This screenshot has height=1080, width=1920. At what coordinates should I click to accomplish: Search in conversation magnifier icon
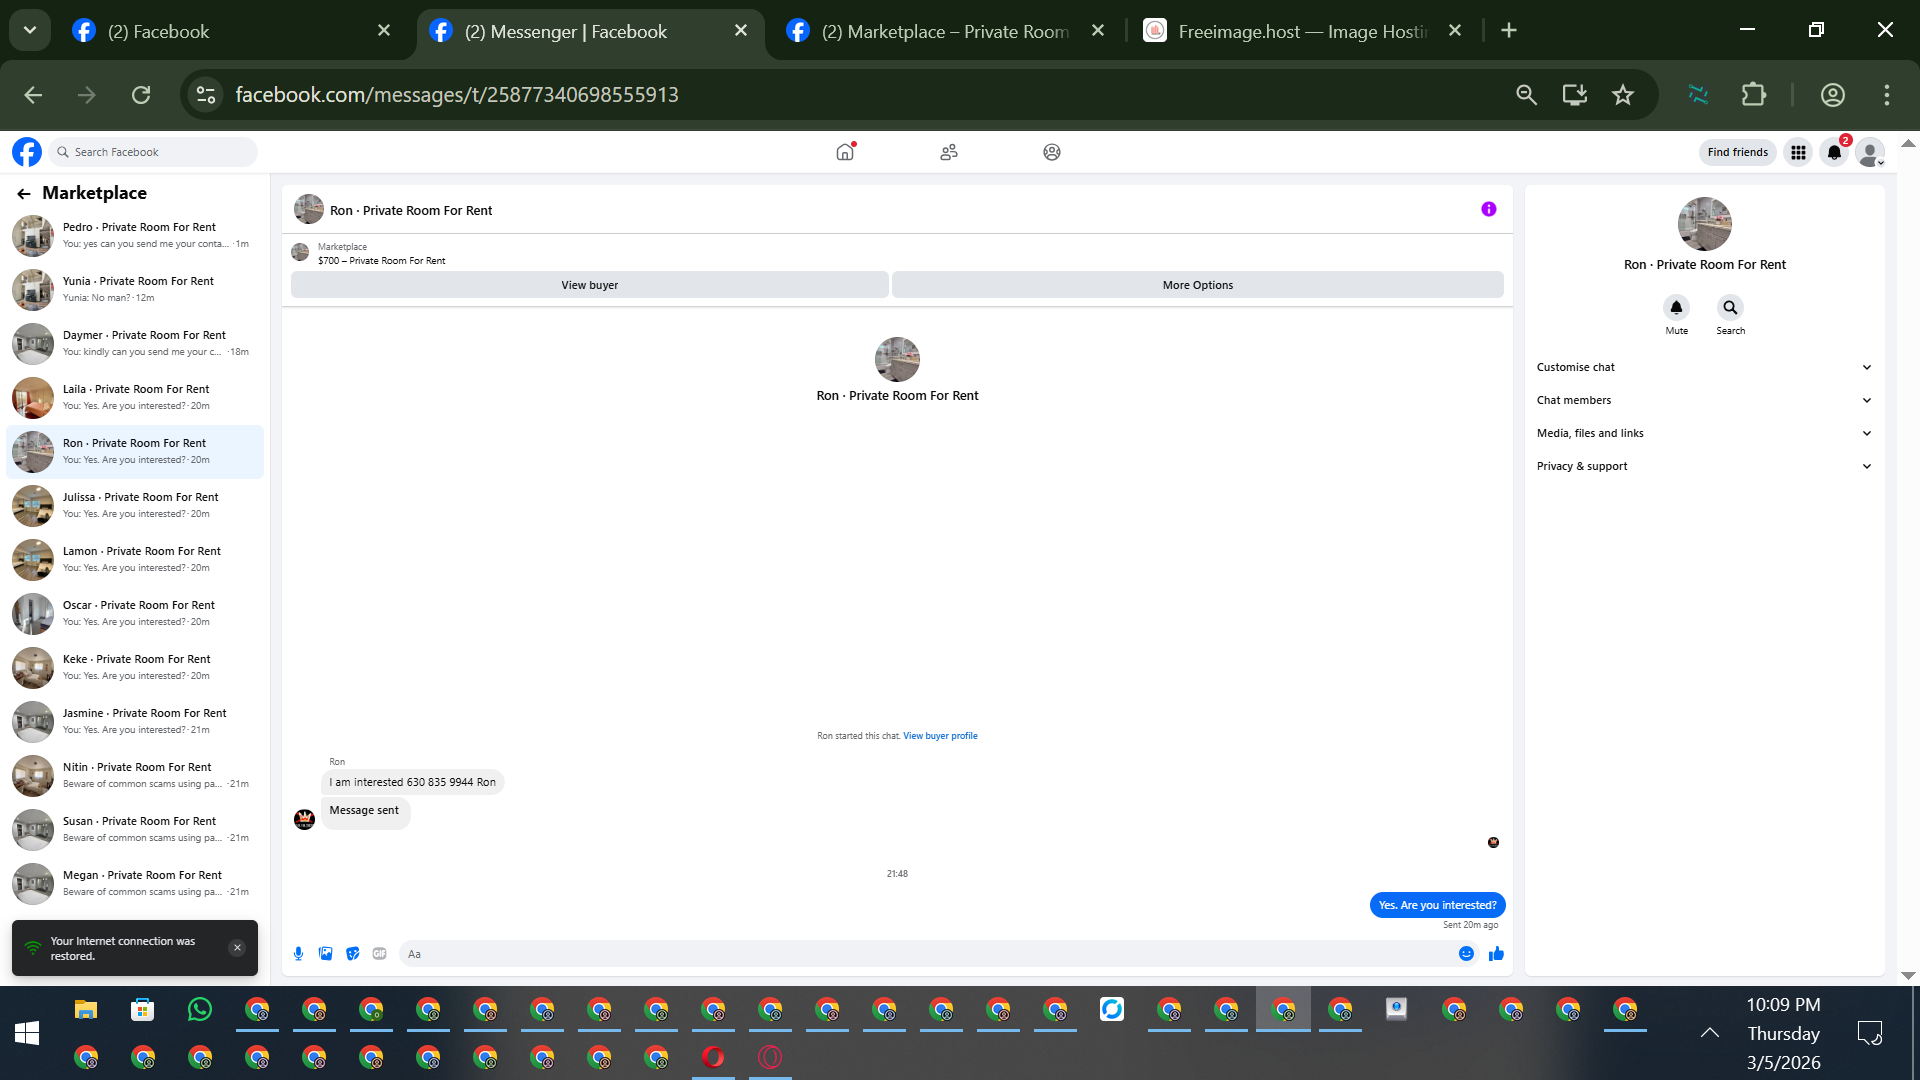(x=1730, y=308)
